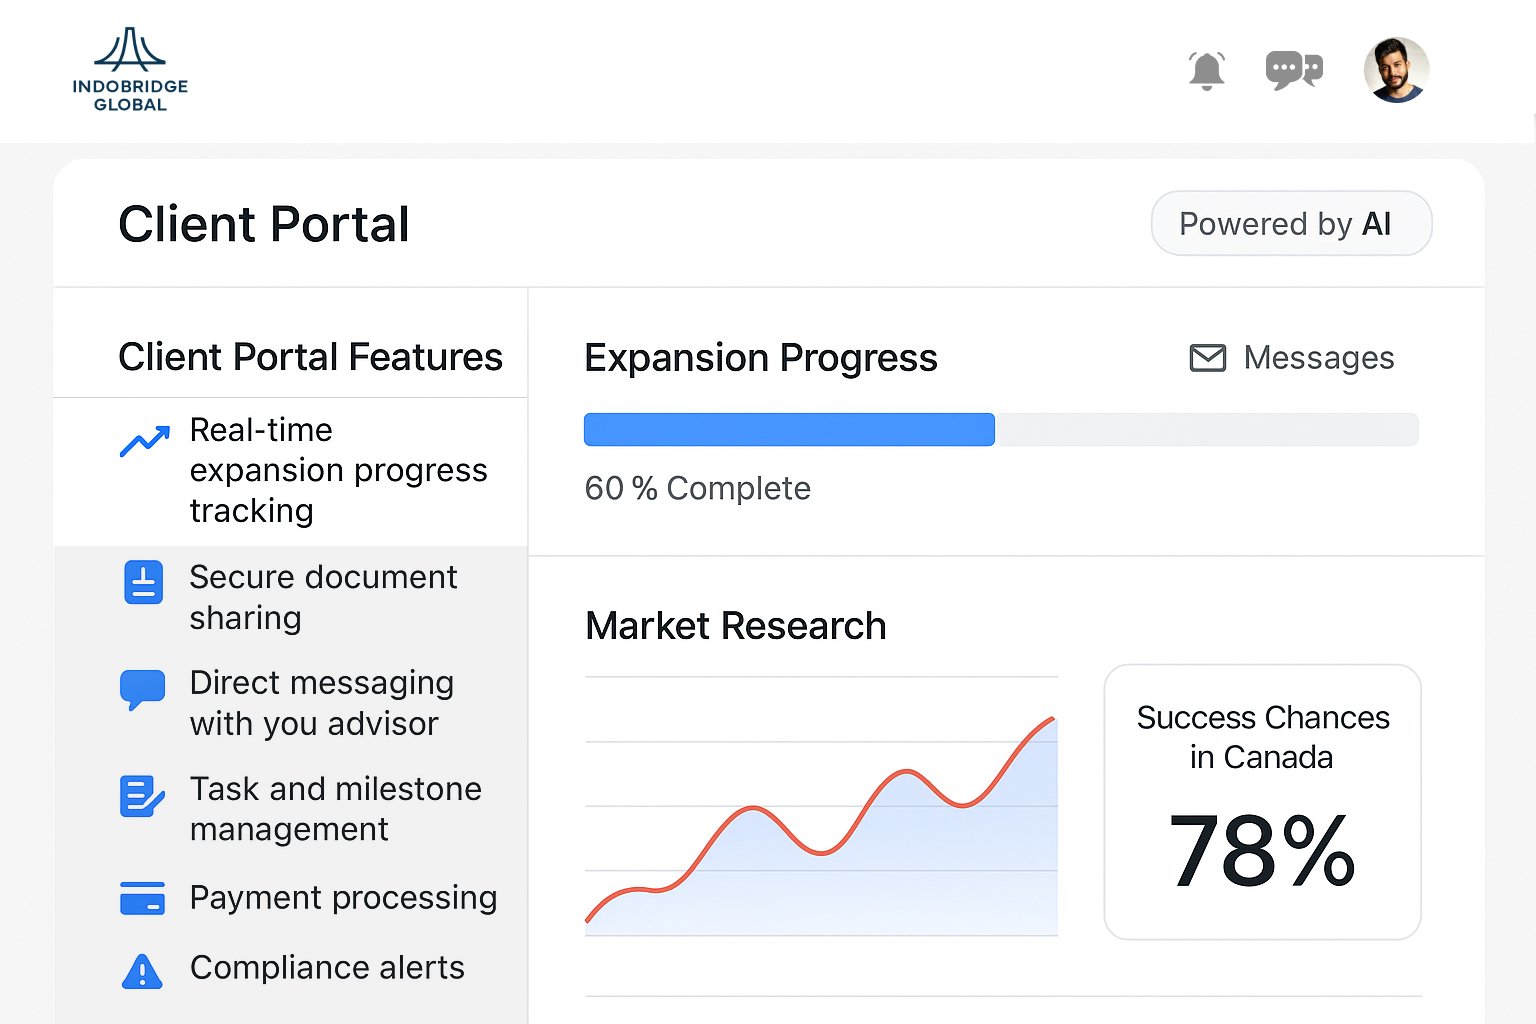Choose Secure document sharing from features list
The image size is (1536, 1024).
323,597
